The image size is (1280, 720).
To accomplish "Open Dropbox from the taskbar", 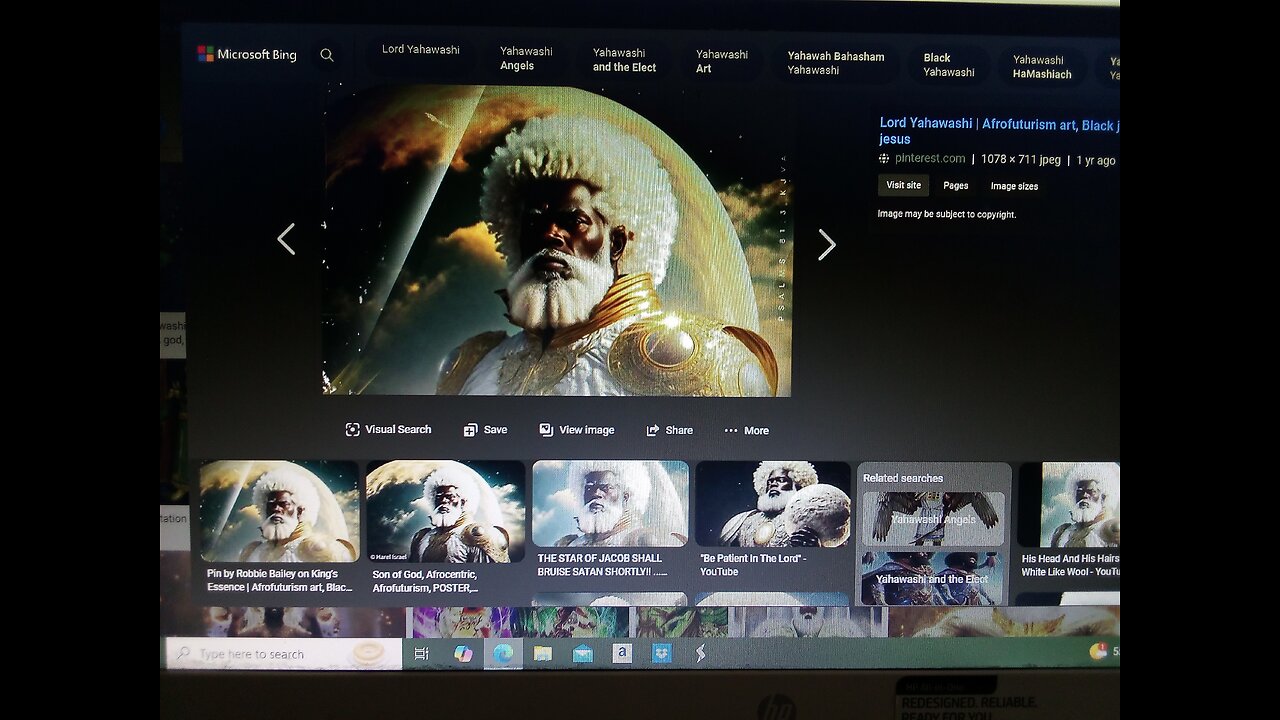I will point(661,654).
